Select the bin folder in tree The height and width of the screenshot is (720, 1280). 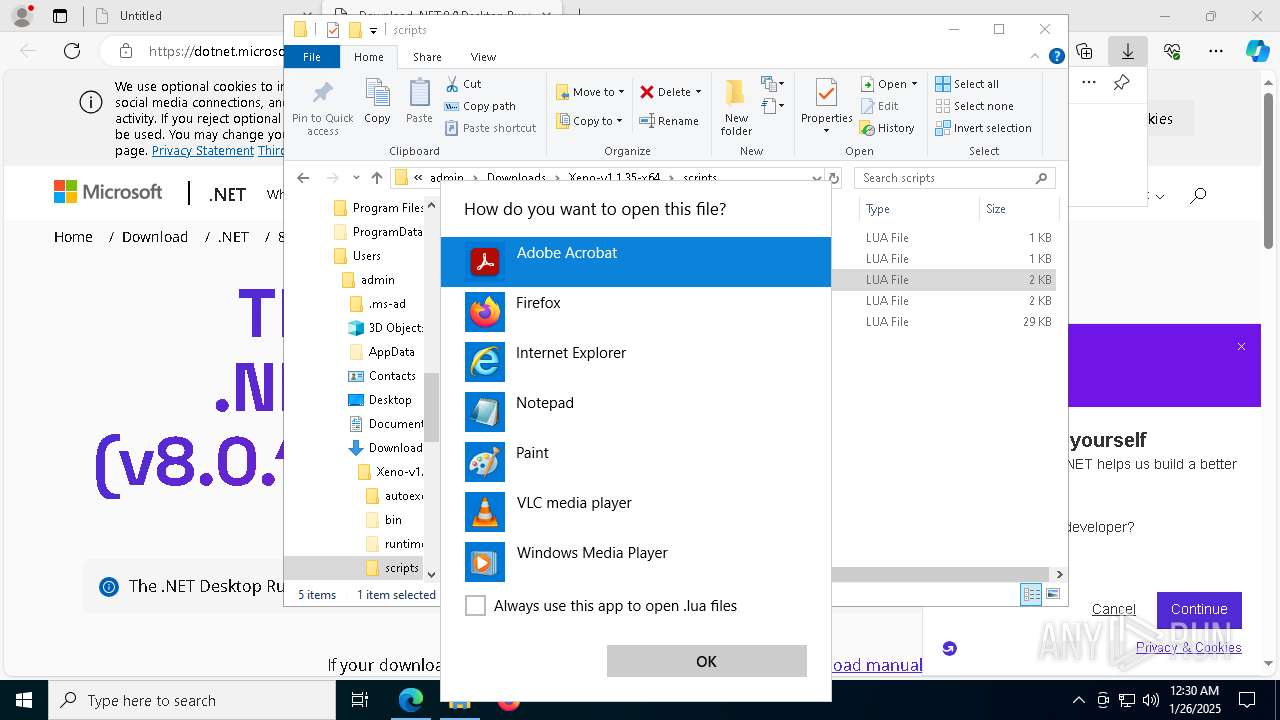click(384, 520)
